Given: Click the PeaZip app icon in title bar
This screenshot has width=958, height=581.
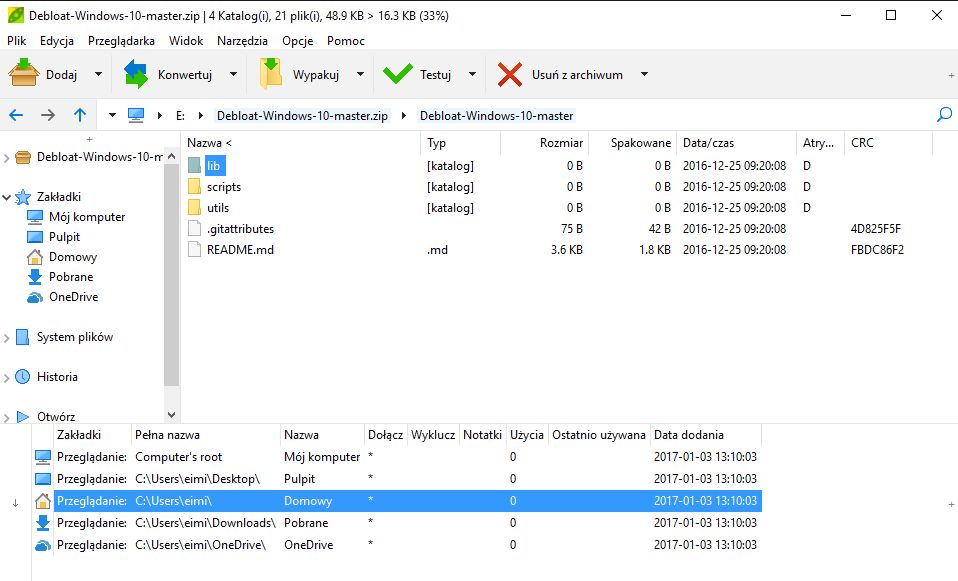Looking at the screenshot, I should (x=15, y=15).
